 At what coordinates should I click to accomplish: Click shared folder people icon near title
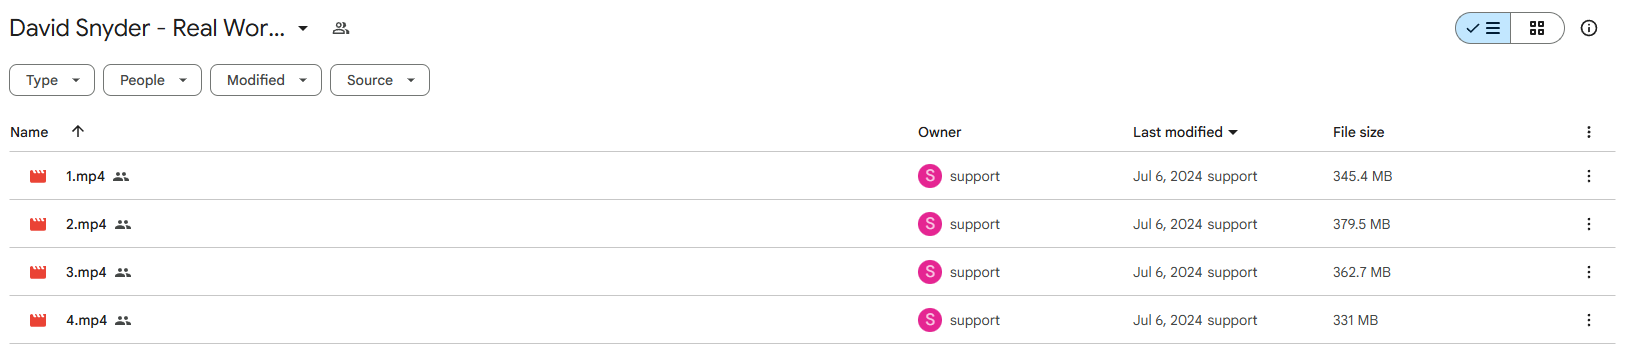pos(341,28)
